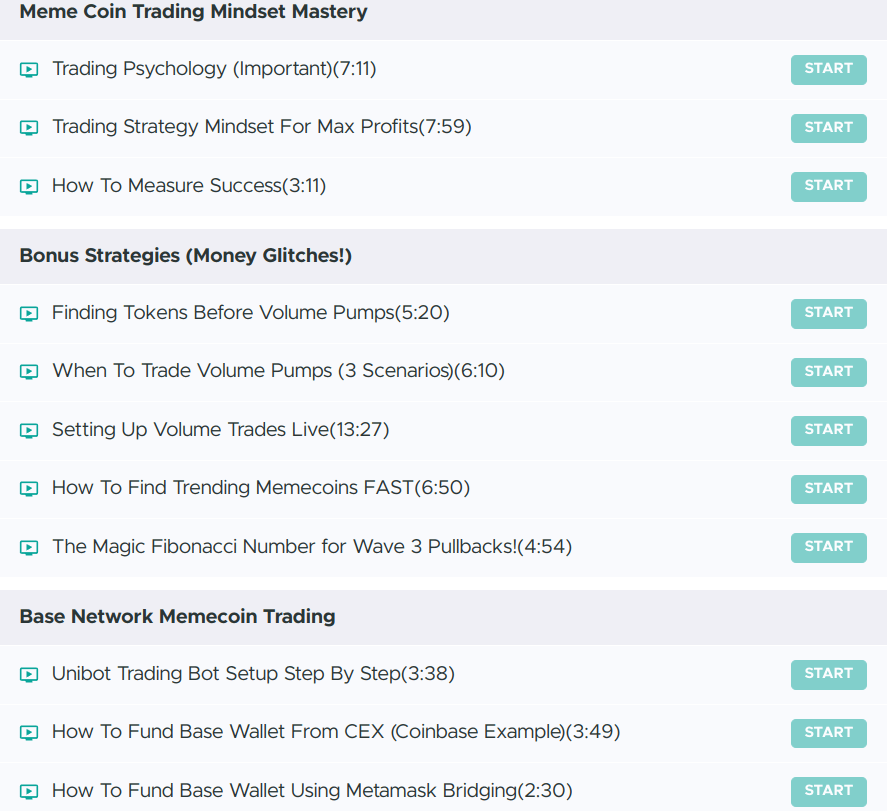Screen dimensions: 894x811
Task: Select the Base Network Memecoin Trading section header
Action: [x=177, y=616]
